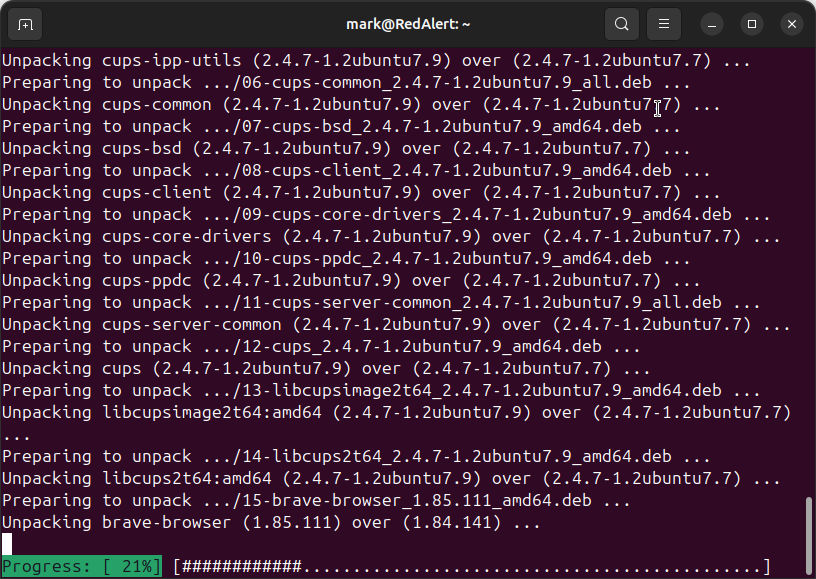Viewport: 816px width, 579px height.
Task: Click the white terminal cursor block
Action: click(x=6, y=544)
